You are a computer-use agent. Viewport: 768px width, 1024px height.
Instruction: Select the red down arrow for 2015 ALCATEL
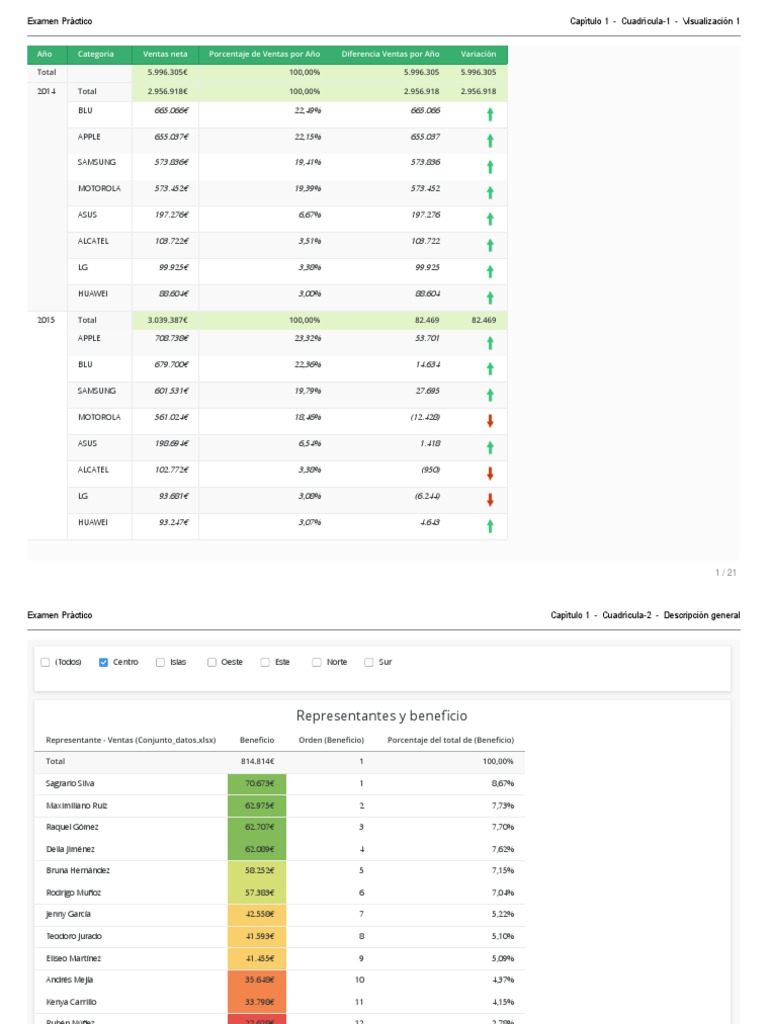[490, 474]
